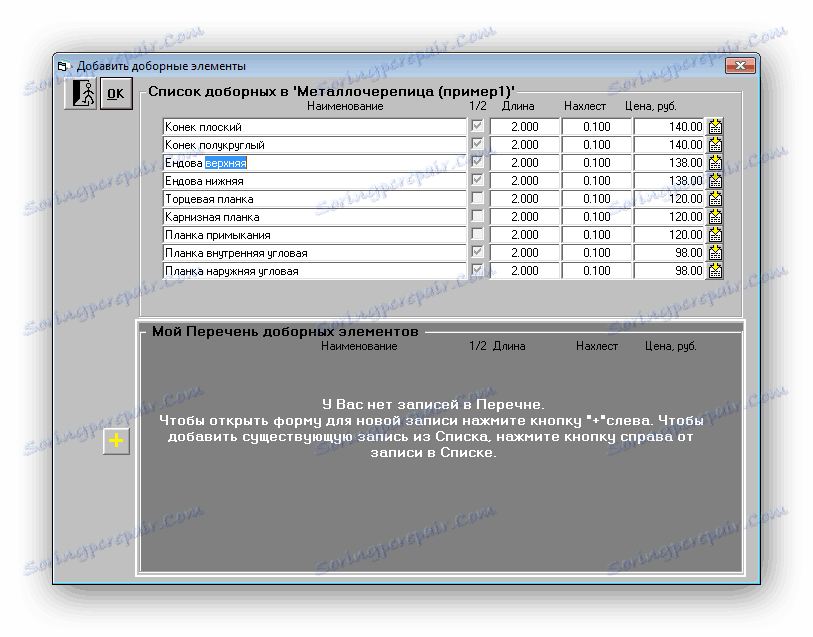Click the 'Ендова нижняя' name field
This screenshot has height=637, width=813.
click(315, 181)
